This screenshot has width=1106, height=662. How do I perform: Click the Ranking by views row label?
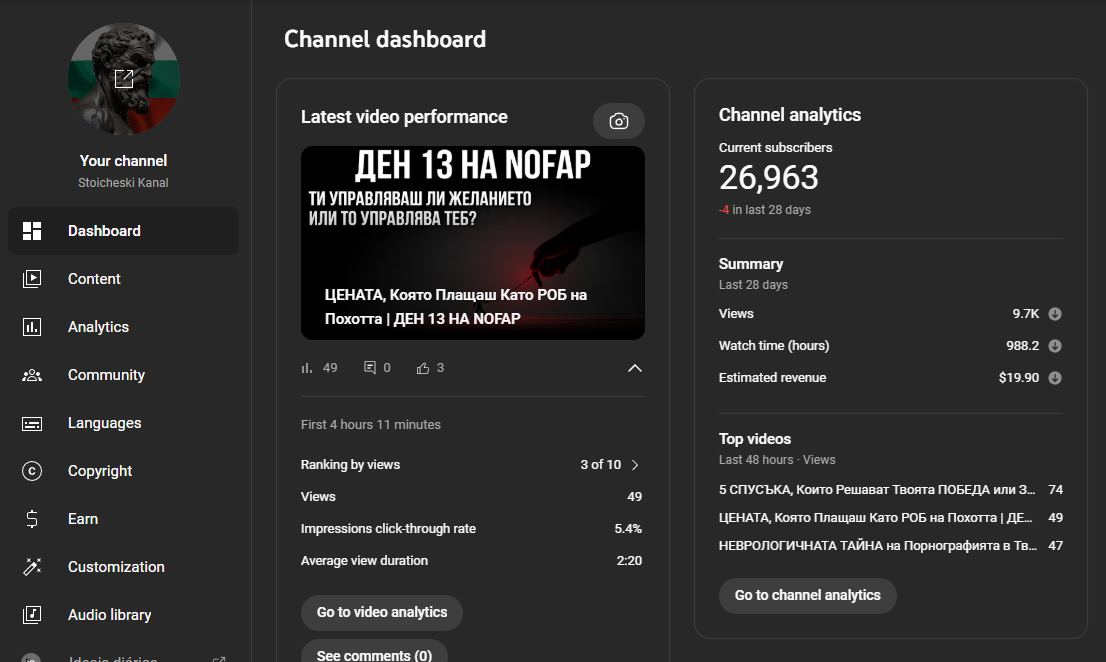pos(350,465)
